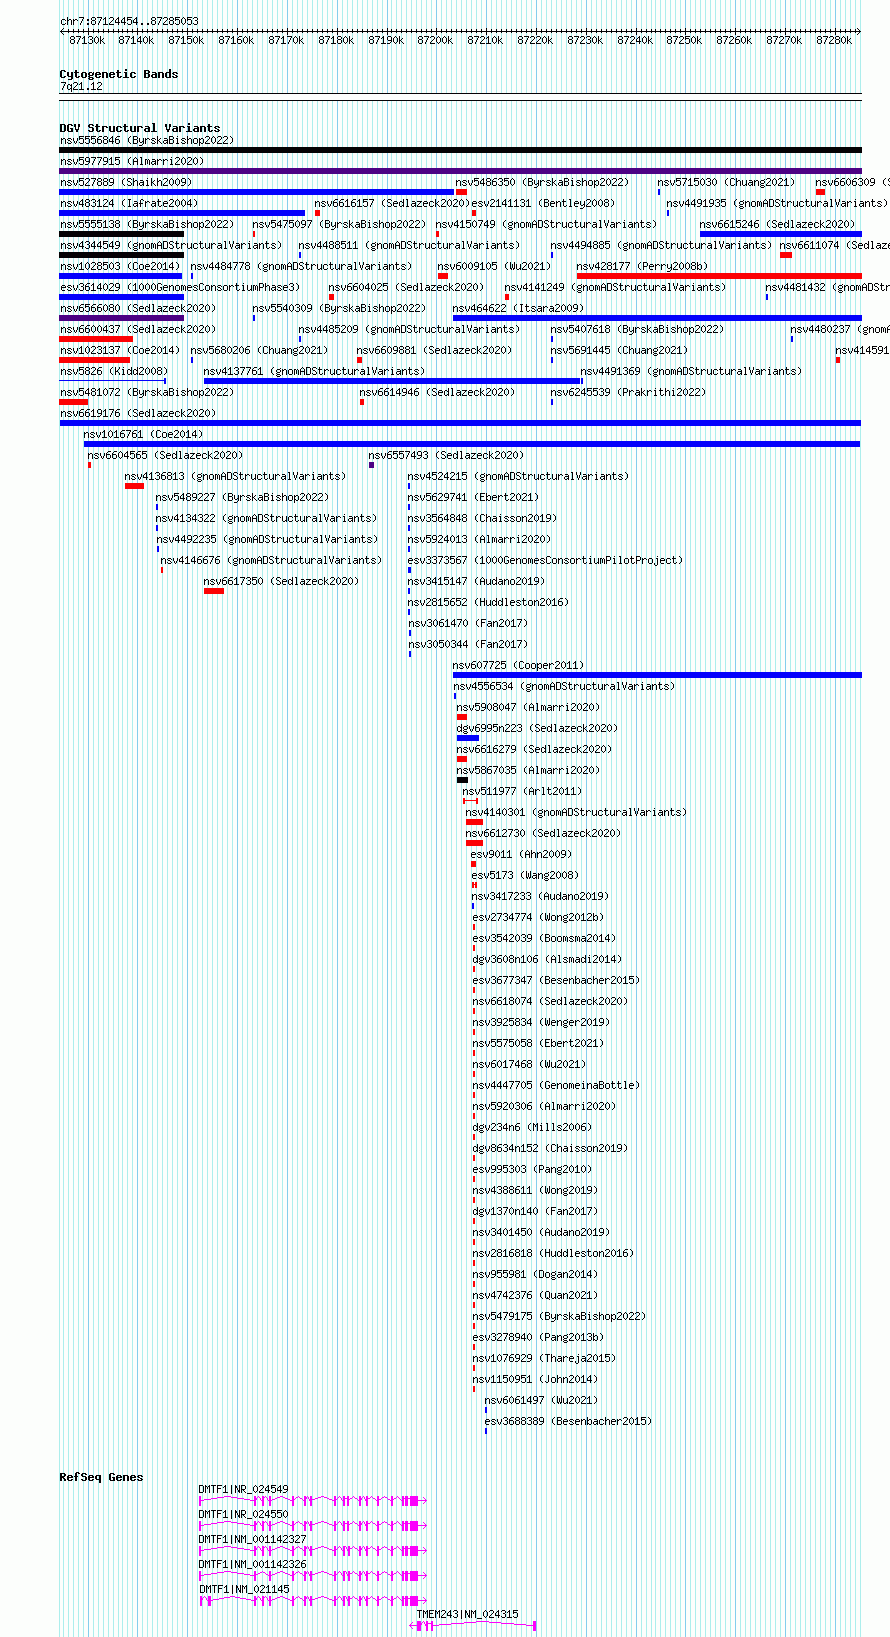
Task: Click the nsv5826 (Kidd2008) label
Action: tap(113, 371)
